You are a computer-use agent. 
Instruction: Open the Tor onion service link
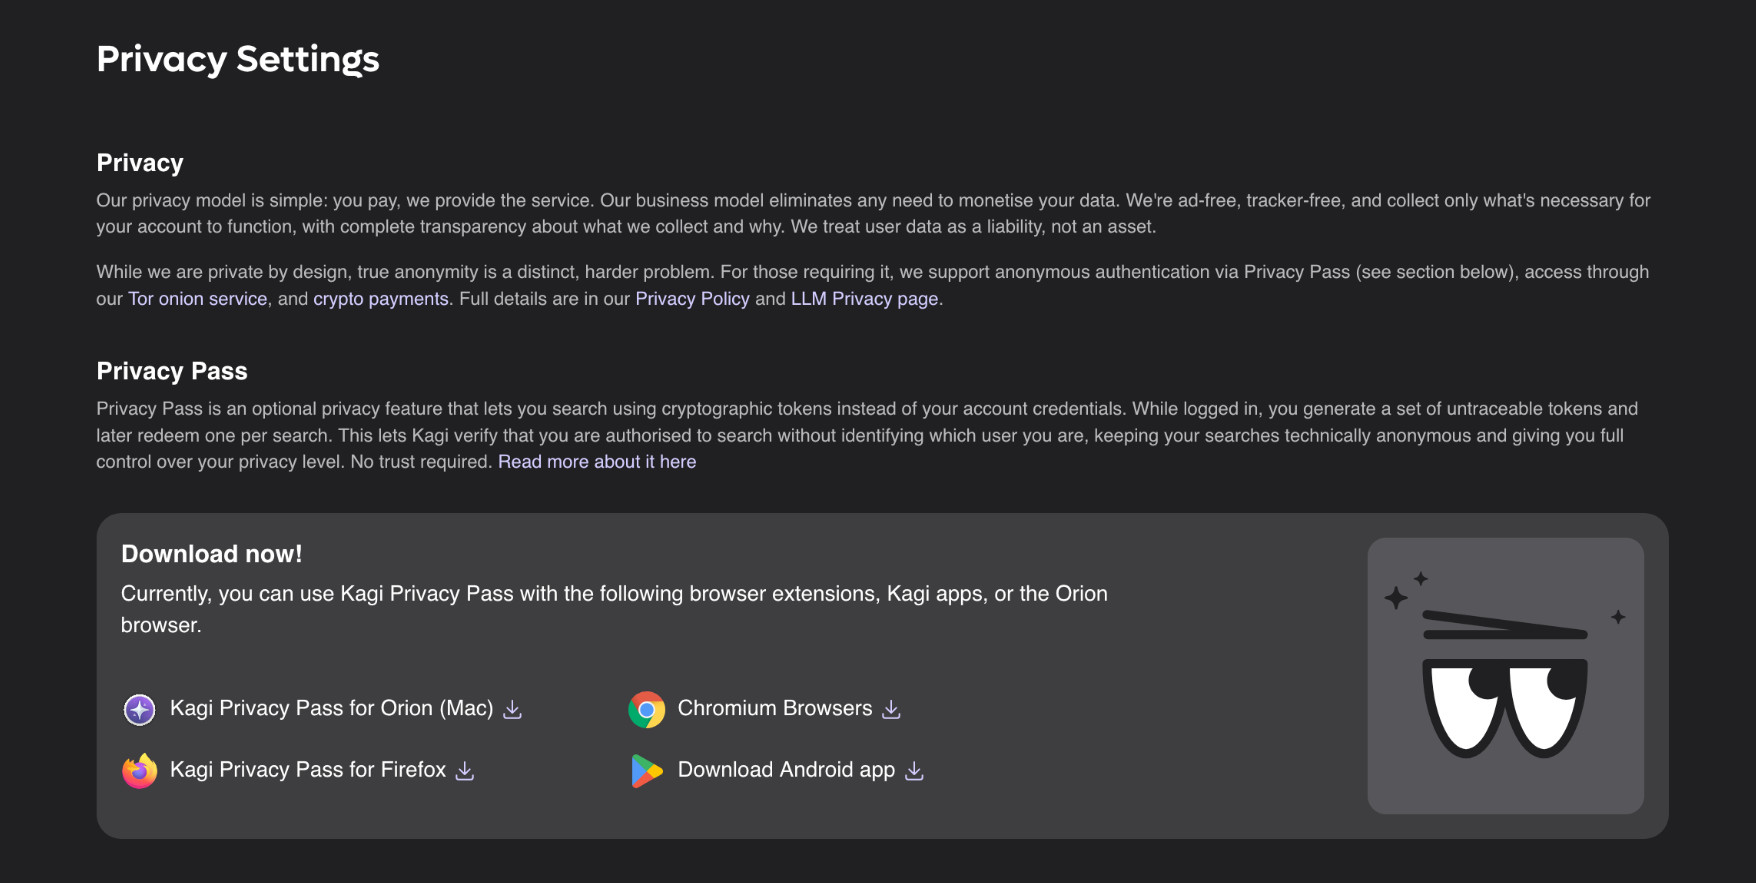click(x=198, y=299)
